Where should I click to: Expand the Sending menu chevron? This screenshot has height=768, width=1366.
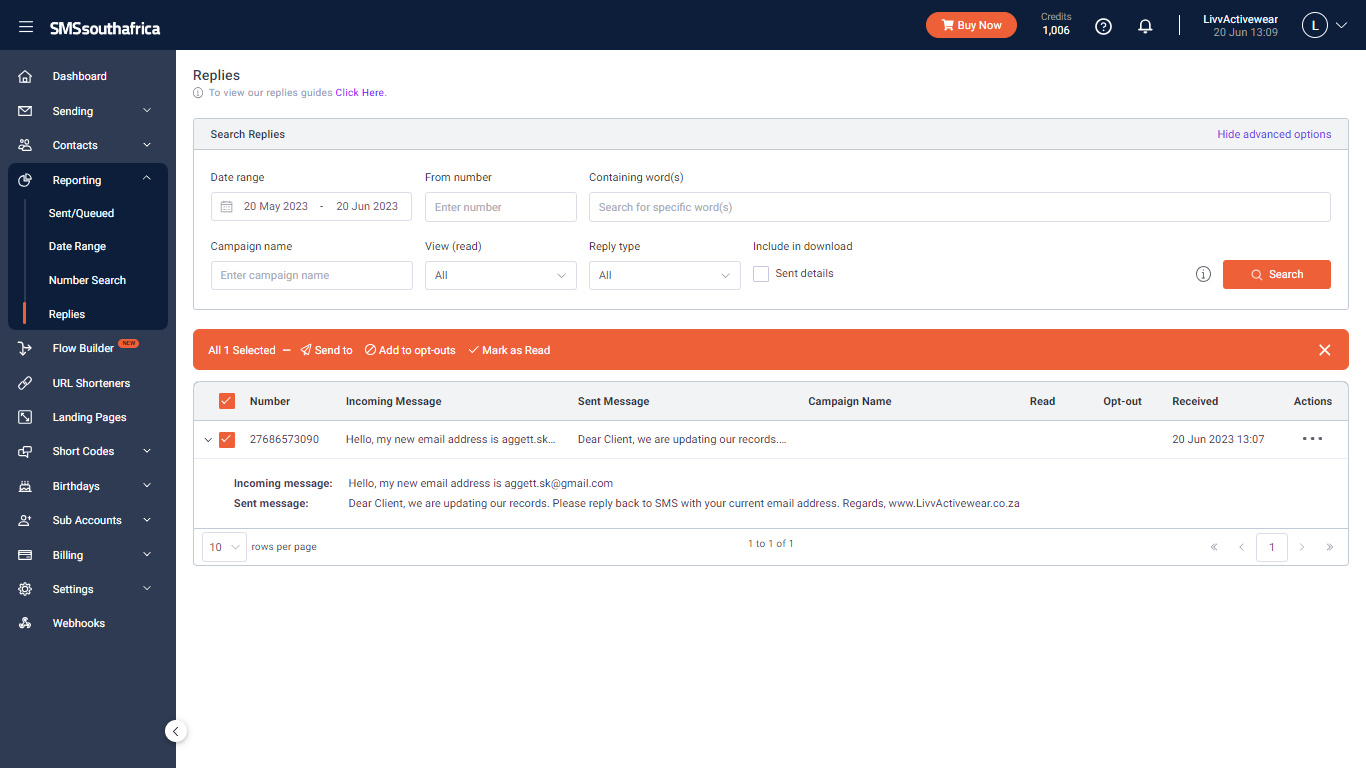point(147,110)
